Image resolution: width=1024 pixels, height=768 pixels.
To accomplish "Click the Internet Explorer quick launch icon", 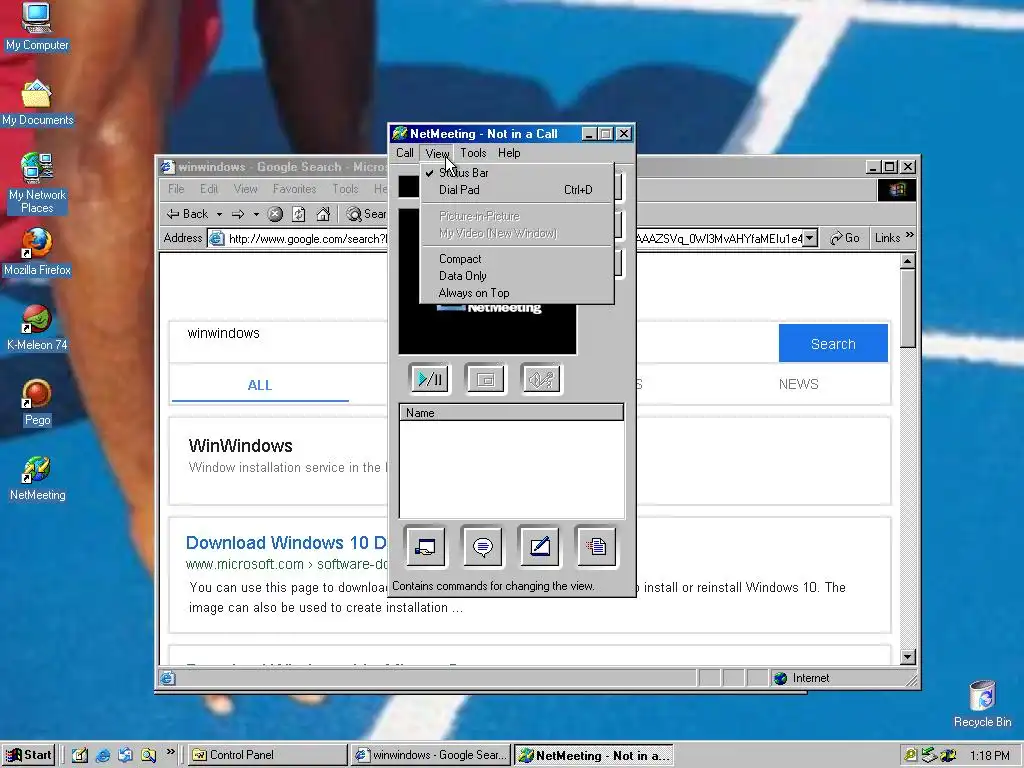I will click(x=103, y=755).
